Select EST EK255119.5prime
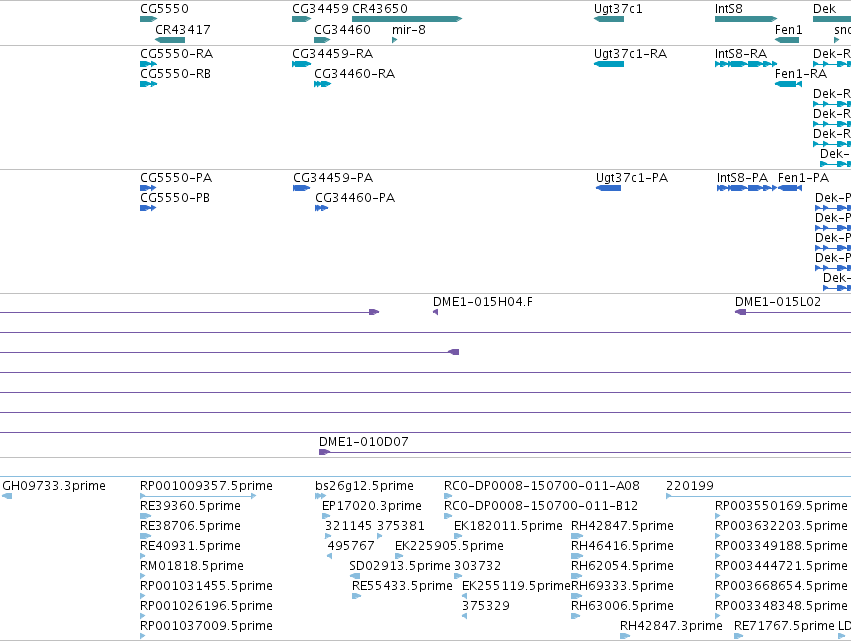Image resolution: width=851 pixels, height=641 pixels. (516, 586)
